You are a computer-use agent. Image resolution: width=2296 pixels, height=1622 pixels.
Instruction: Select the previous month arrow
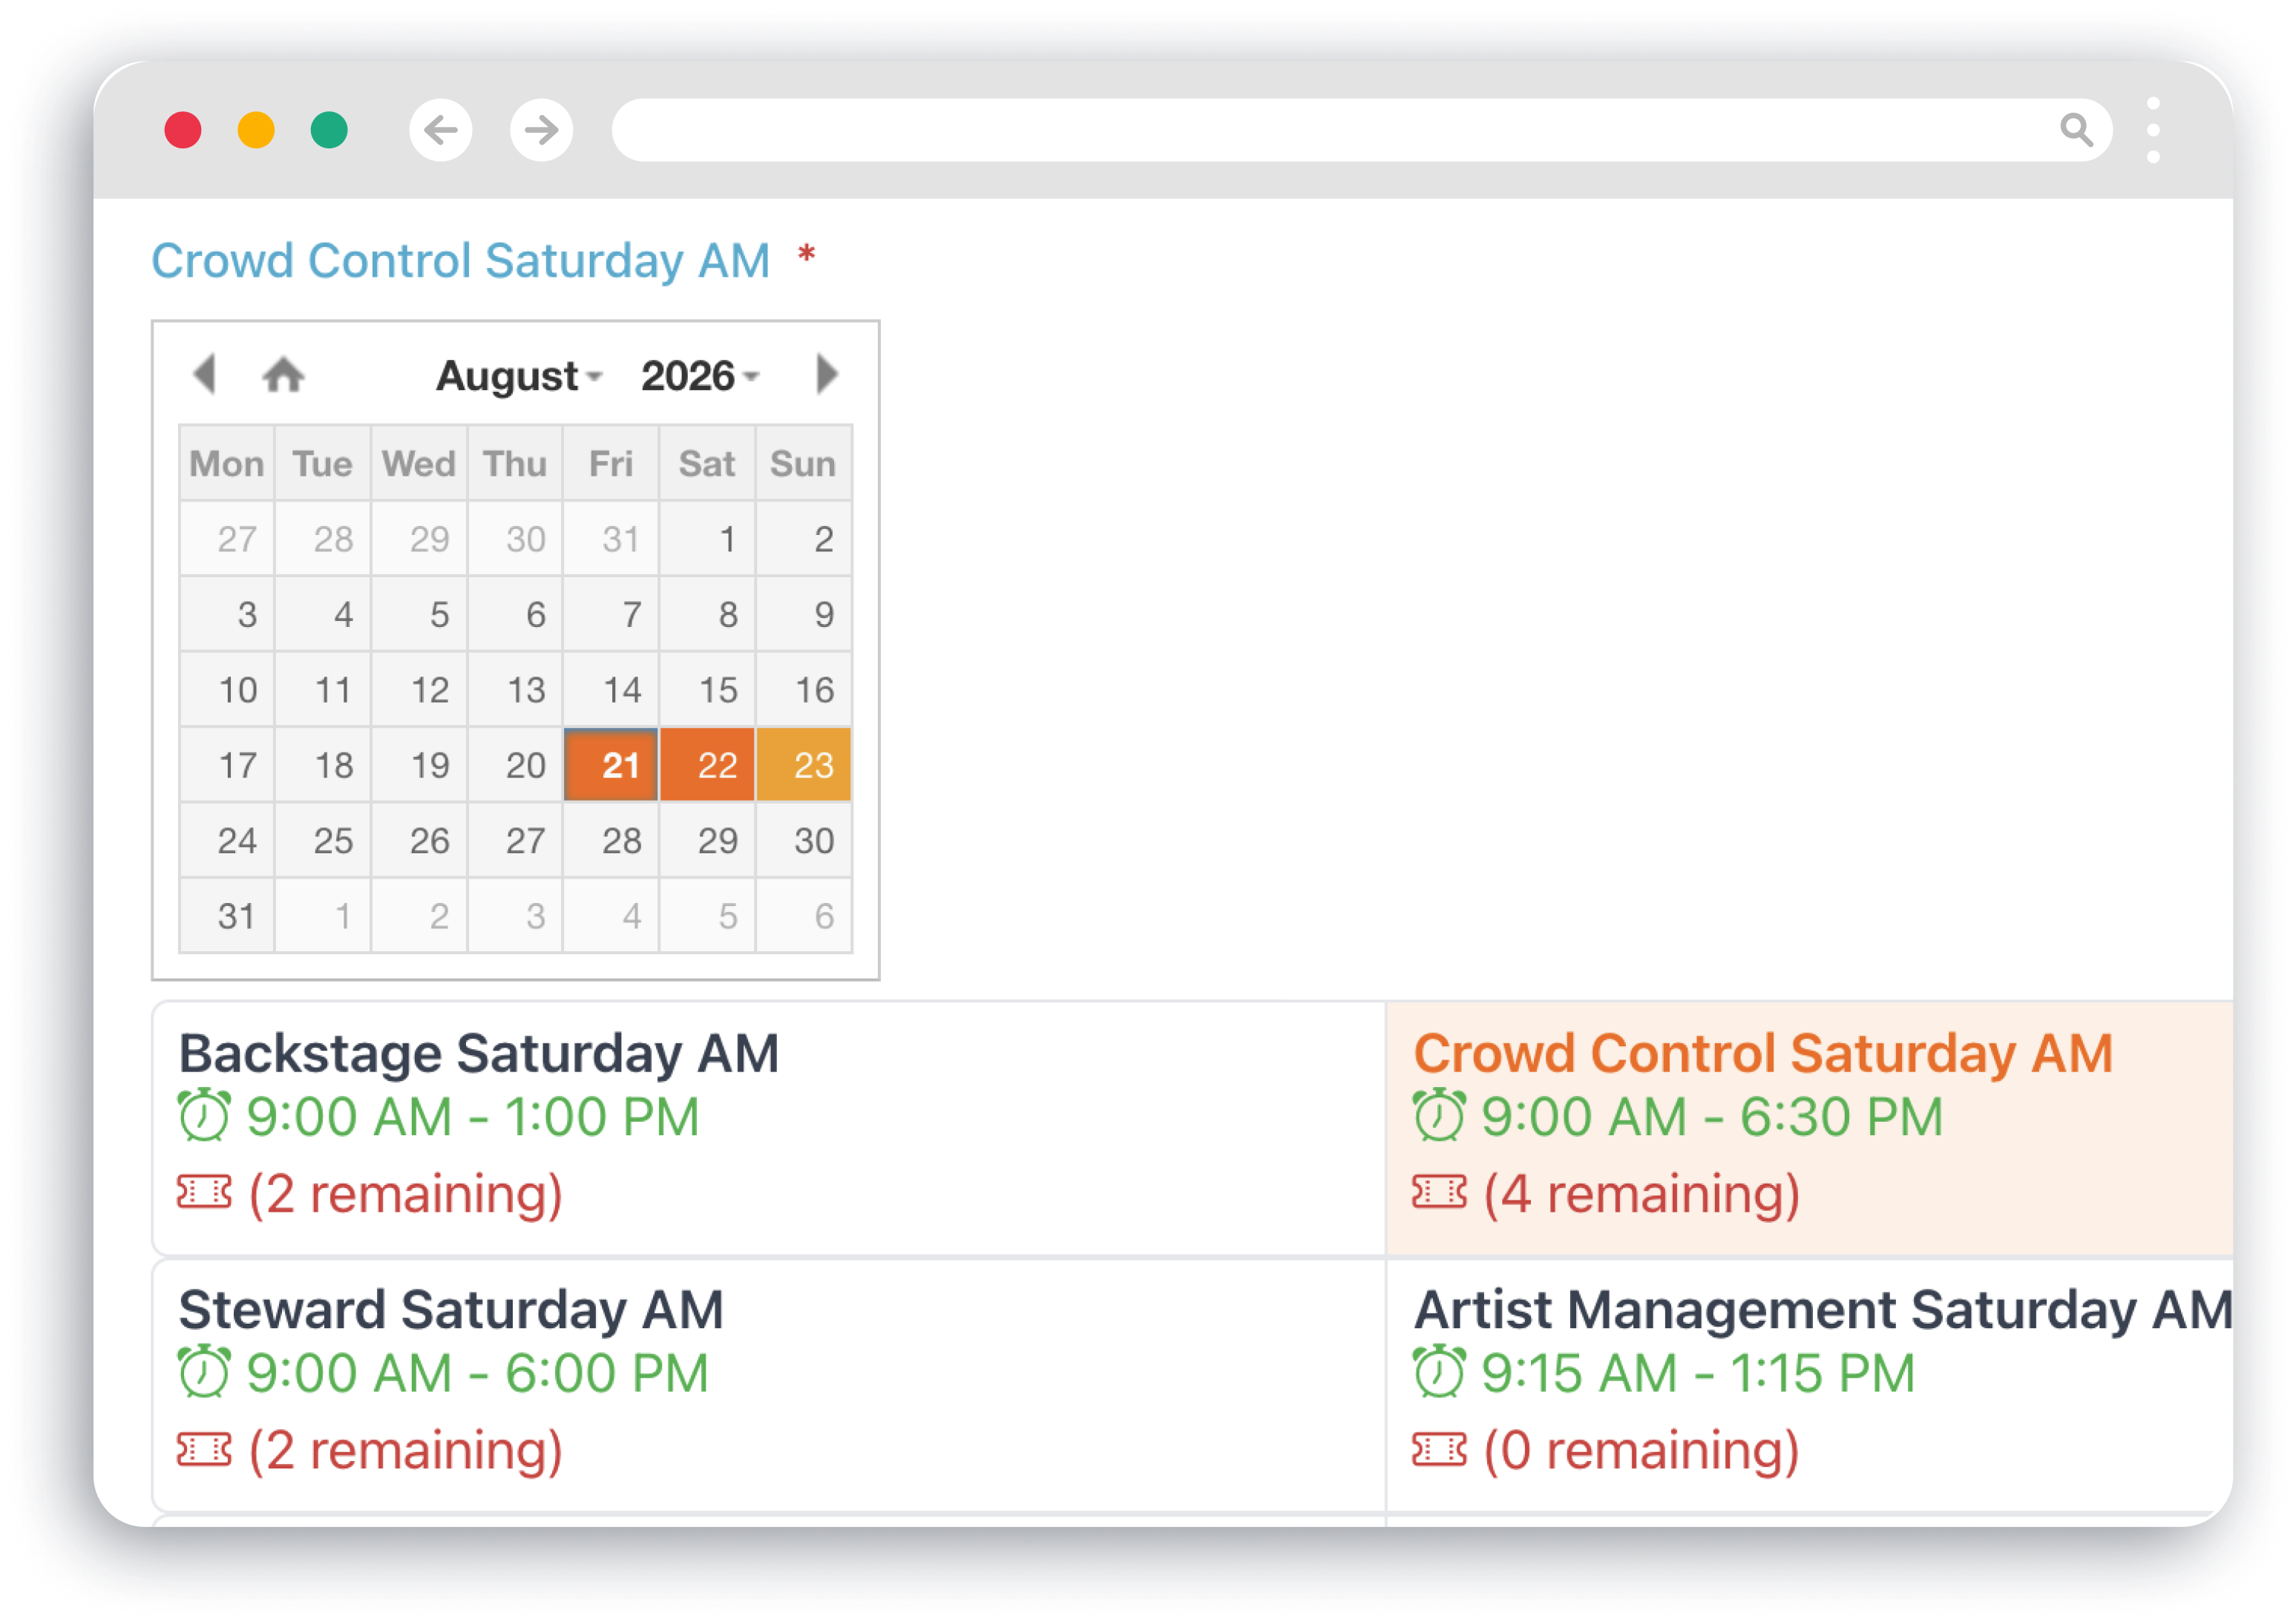[205, 375]
